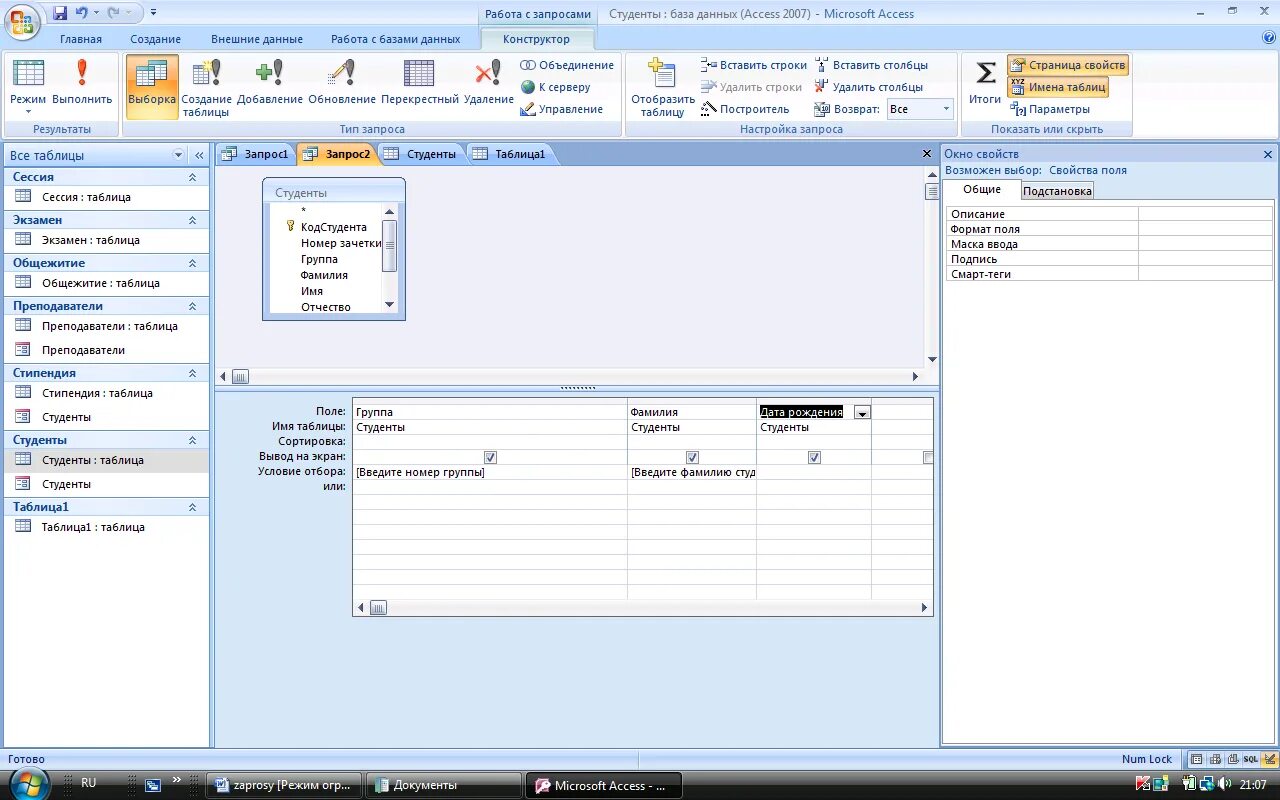Toggle Вывод на экран in the empty fourth column
The width and height of the screenshot is (1280, 800).
click(x=928, y=457)
